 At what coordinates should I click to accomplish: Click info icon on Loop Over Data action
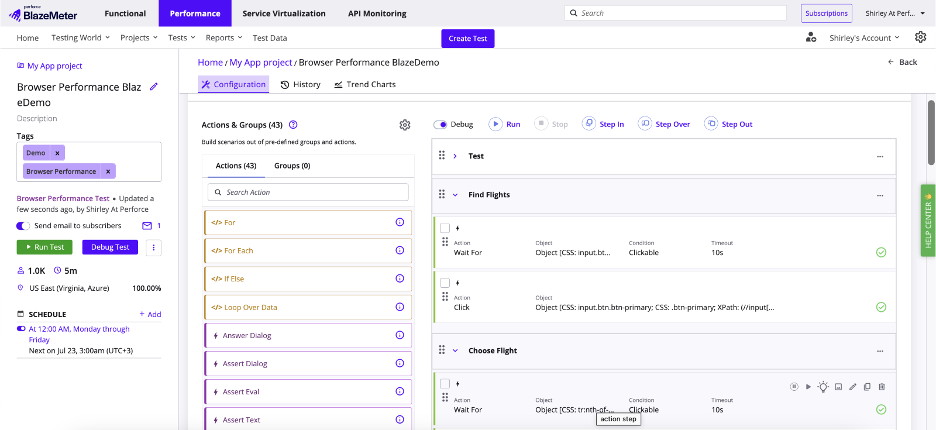click(400, 307)
